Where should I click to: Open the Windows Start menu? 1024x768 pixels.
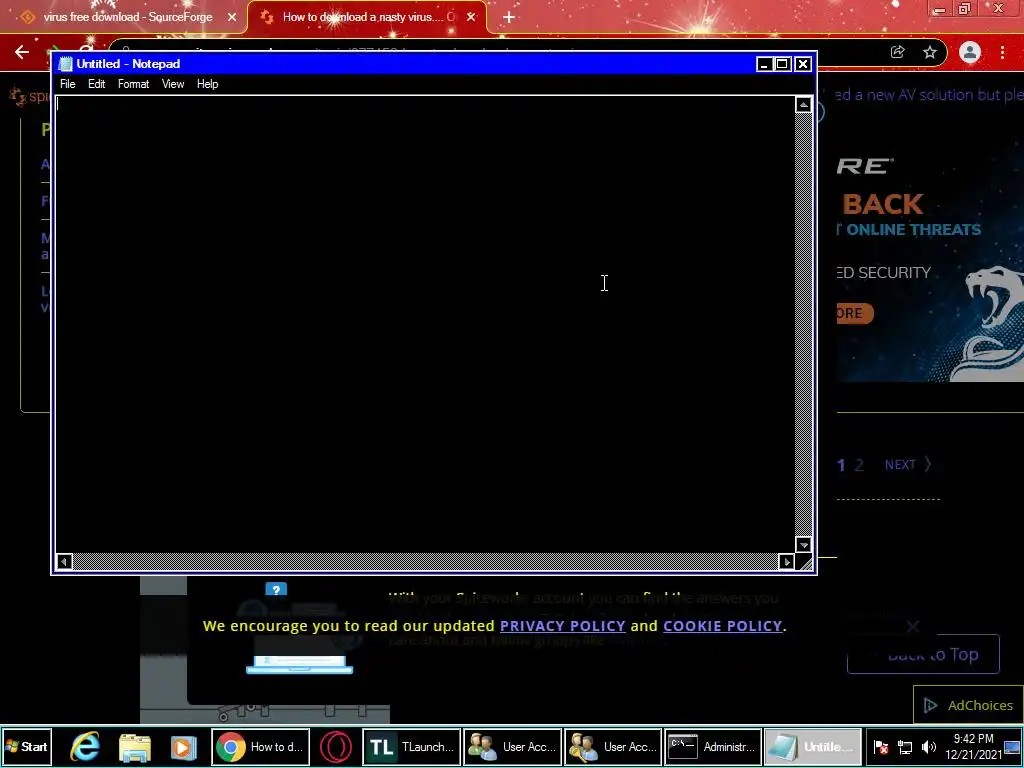pos(27,746)
